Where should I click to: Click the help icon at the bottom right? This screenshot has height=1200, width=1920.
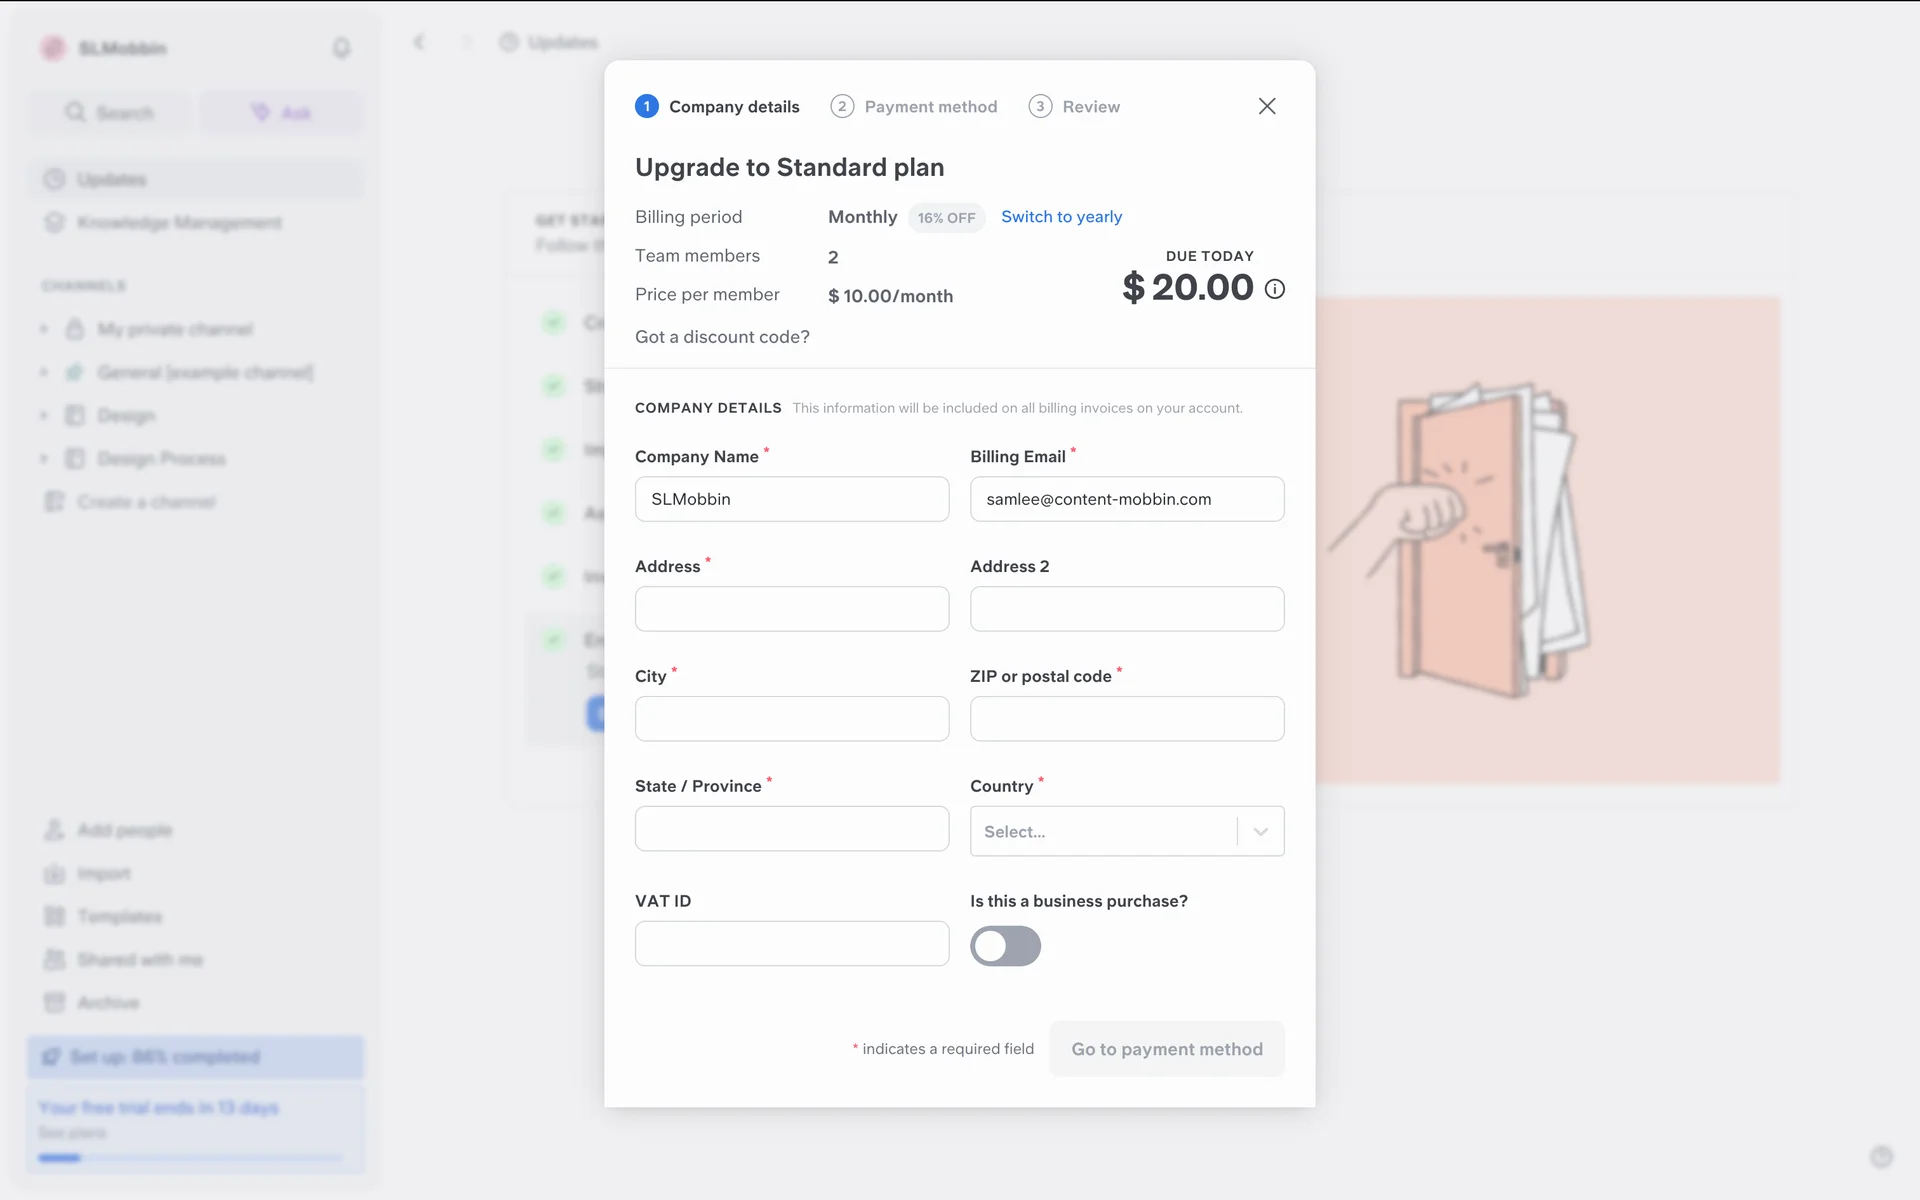(1881, 1156)
